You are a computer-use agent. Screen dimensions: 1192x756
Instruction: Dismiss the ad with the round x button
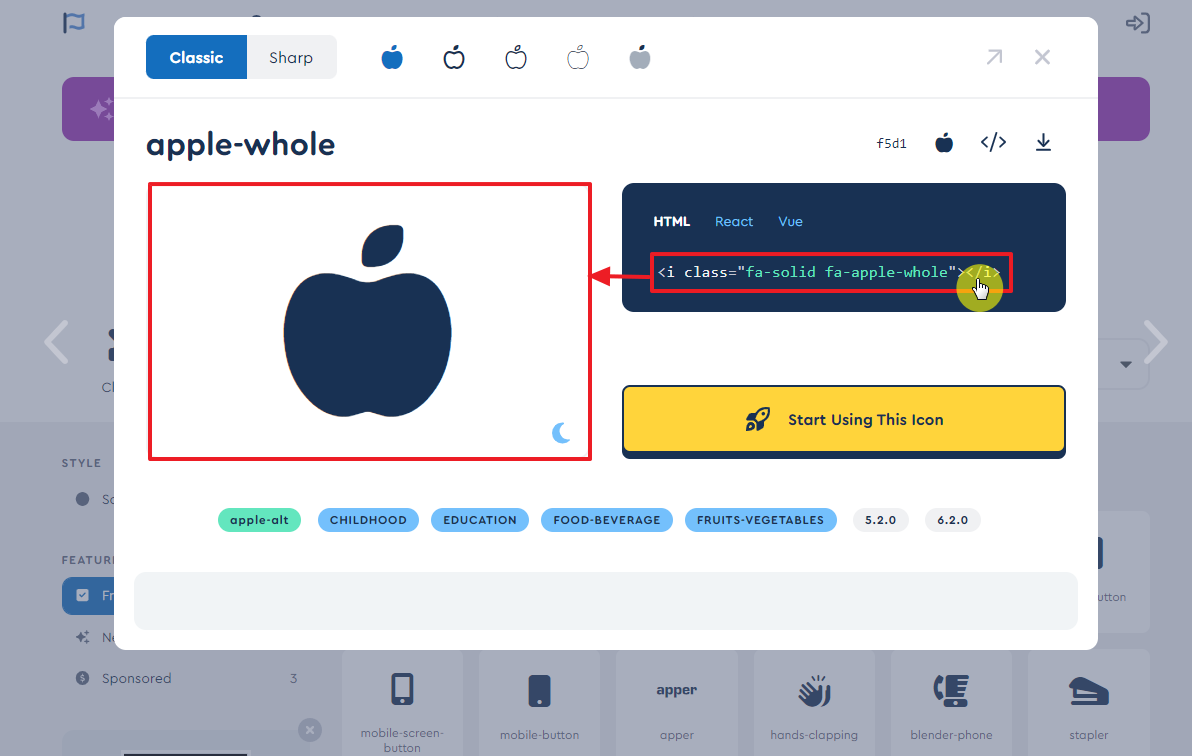pyautogui.click(x=310, y=730)
